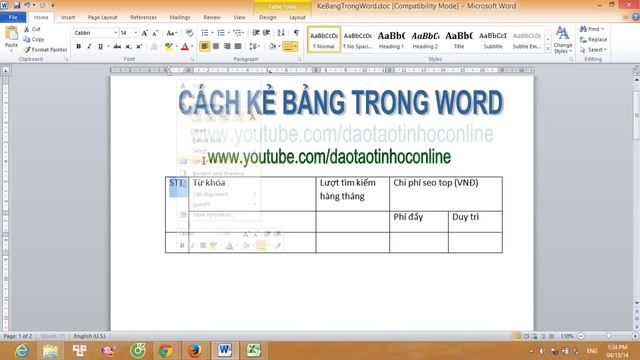Toggle underline formatting
640x360 pixels.
click(100, 47)
